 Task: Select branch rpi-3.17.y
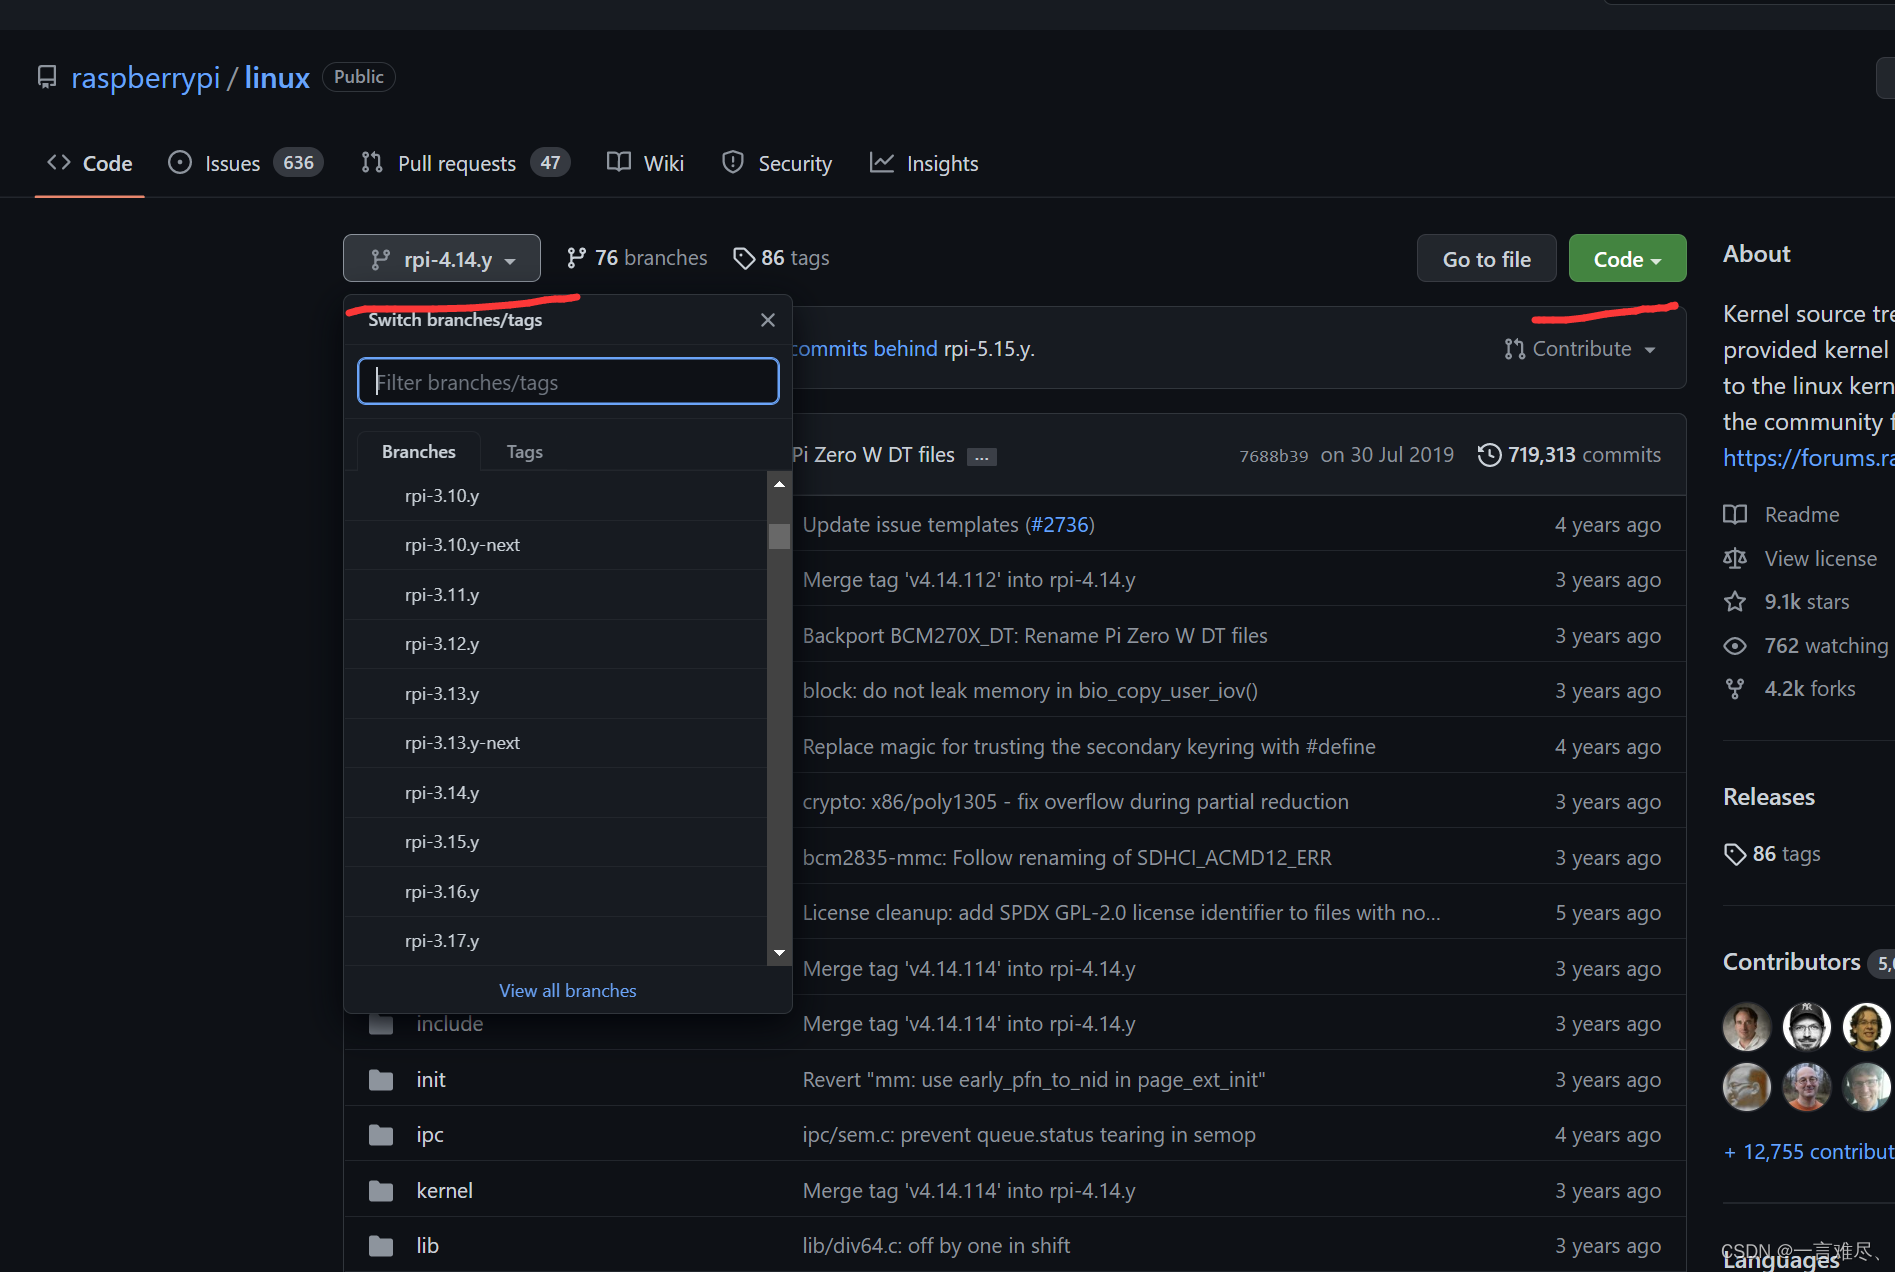coord(556,941)
